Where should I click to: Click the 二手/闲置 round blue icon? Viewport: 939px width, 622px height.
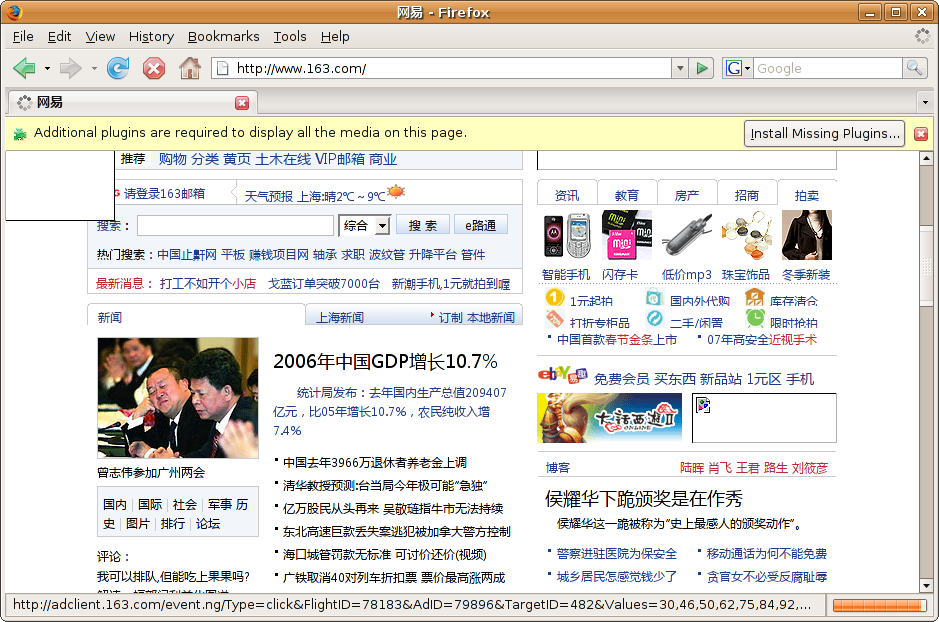point(655,318)
